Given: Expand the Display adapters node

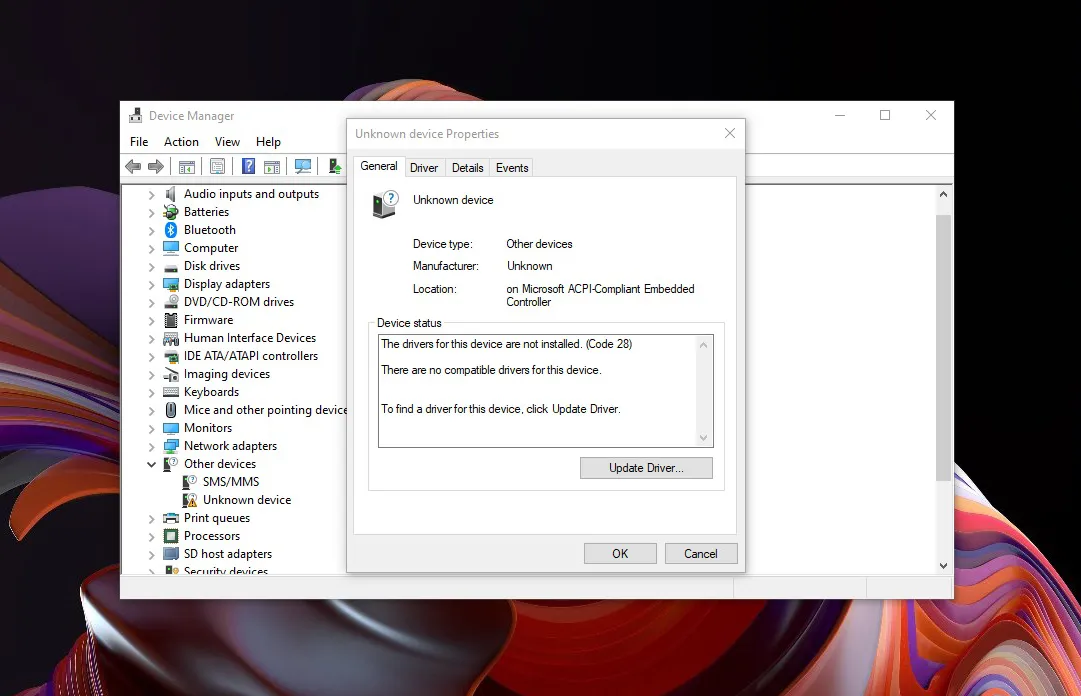Looking at the screenshot, I should click(152, 285).
